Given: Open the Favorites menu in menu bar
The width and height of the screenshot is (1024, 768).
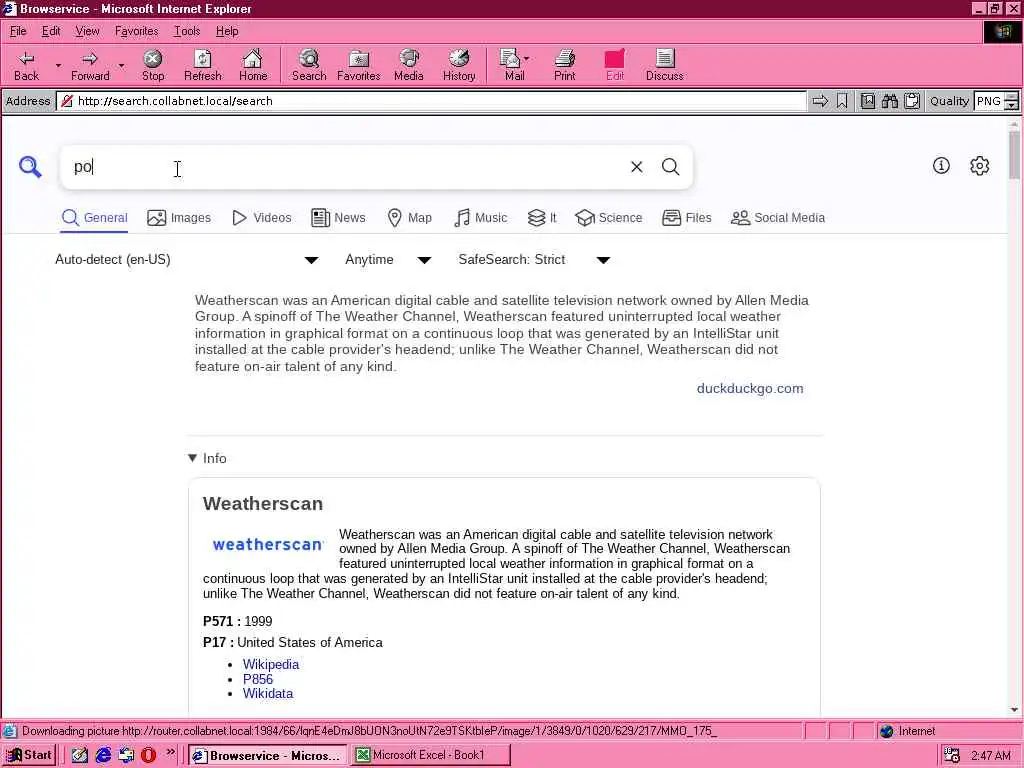Looking at the screenshot, I should coord(136,31).
